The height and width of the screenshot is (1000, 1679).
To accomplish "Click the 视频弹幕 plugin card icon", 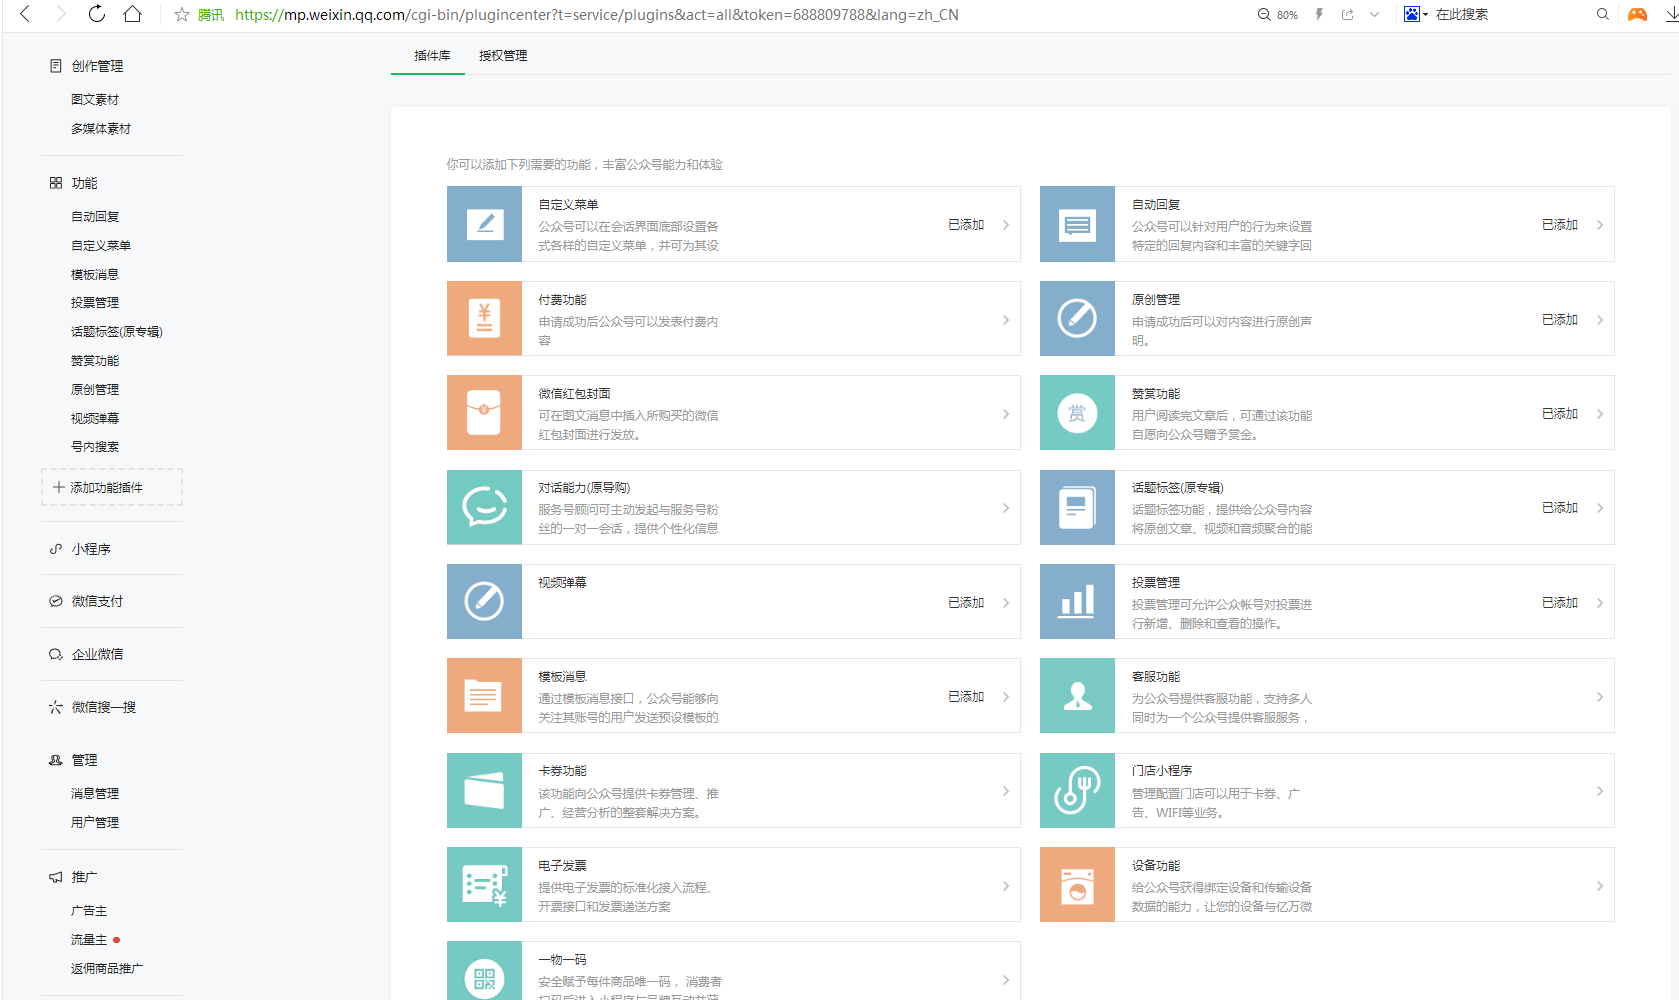I will coord(484,602).
